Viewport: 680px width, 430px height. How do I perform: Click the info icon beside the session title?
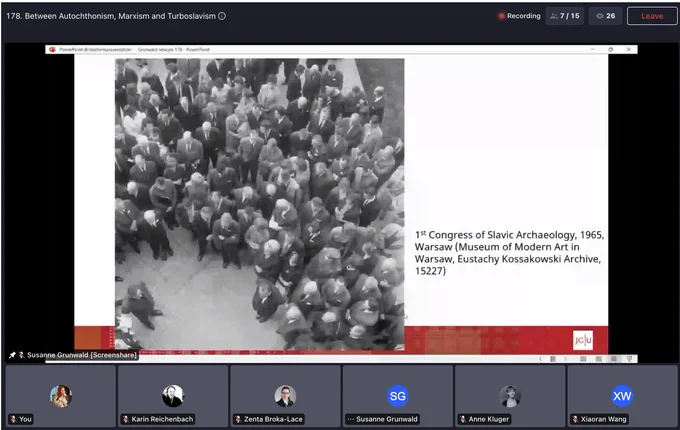click(222, 16)
